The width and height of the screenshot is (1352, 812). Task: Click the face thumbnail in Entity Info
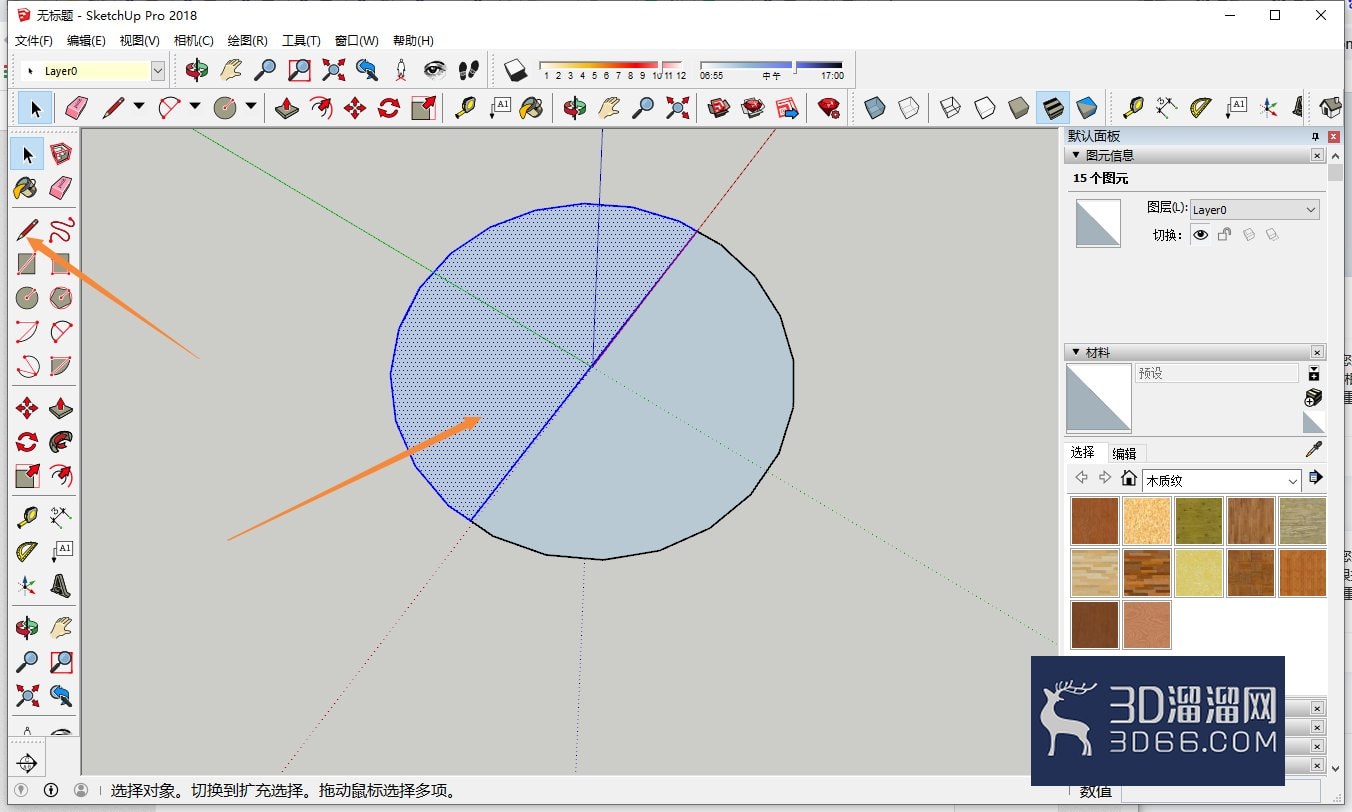[x=1098, y=222]
